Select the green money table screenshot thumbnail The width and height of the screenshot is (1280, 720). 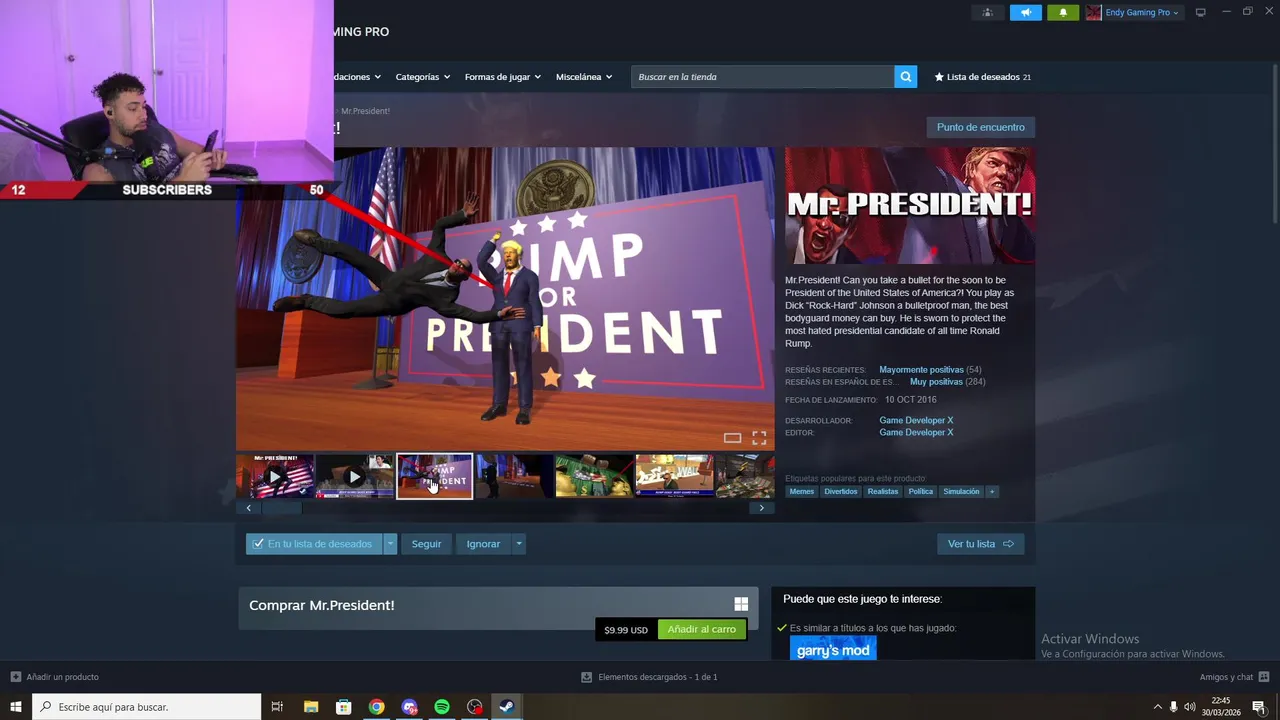594,476
